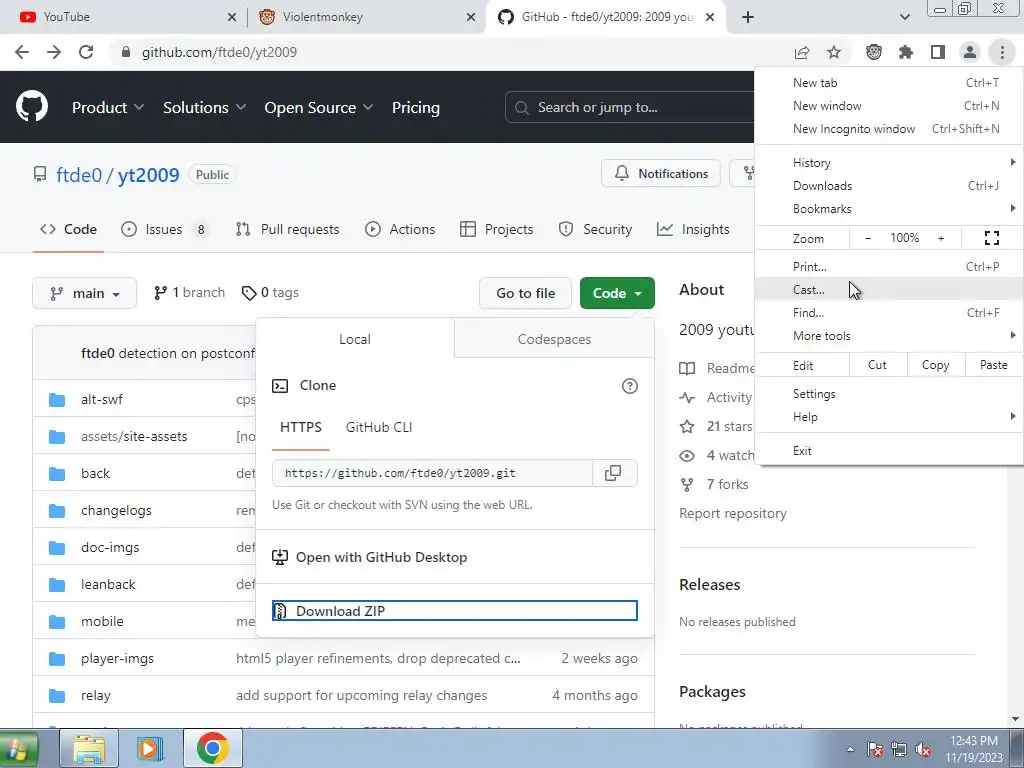Expand the Product menu
This screenshot has width=1024, height=768.
pos(108,108)
